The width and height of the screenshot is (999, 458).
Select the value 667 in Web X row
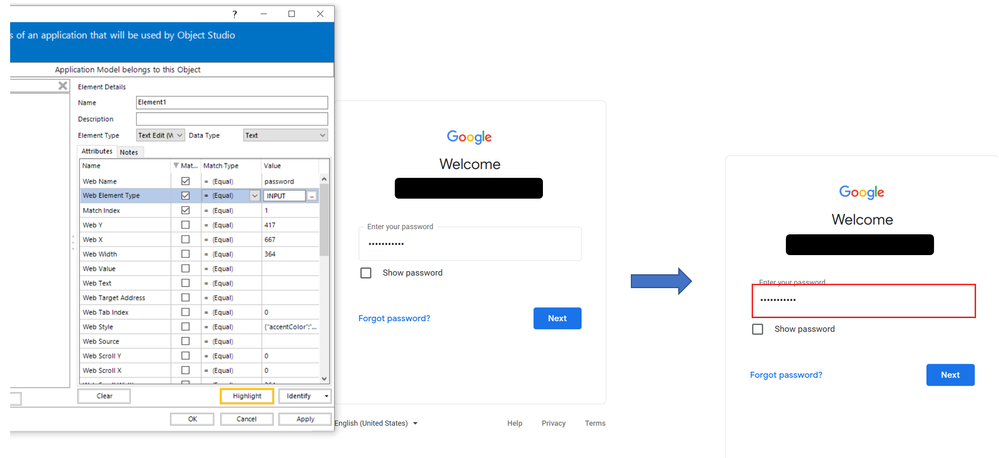pyautogui.click(x=269, y=240)
